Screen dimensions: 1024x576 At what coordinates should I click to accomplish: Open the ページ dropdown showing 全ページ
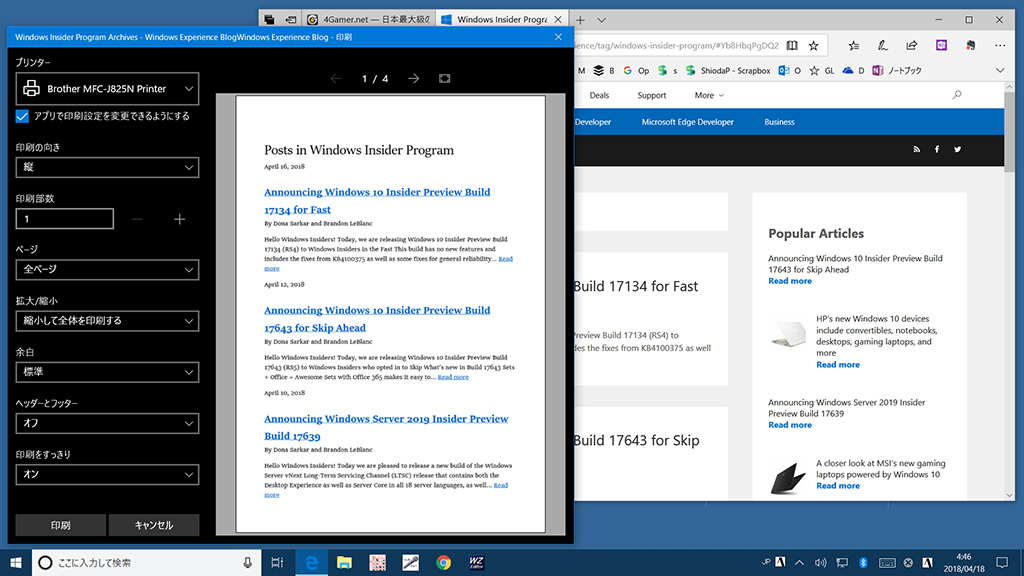(x=107, y=270)
